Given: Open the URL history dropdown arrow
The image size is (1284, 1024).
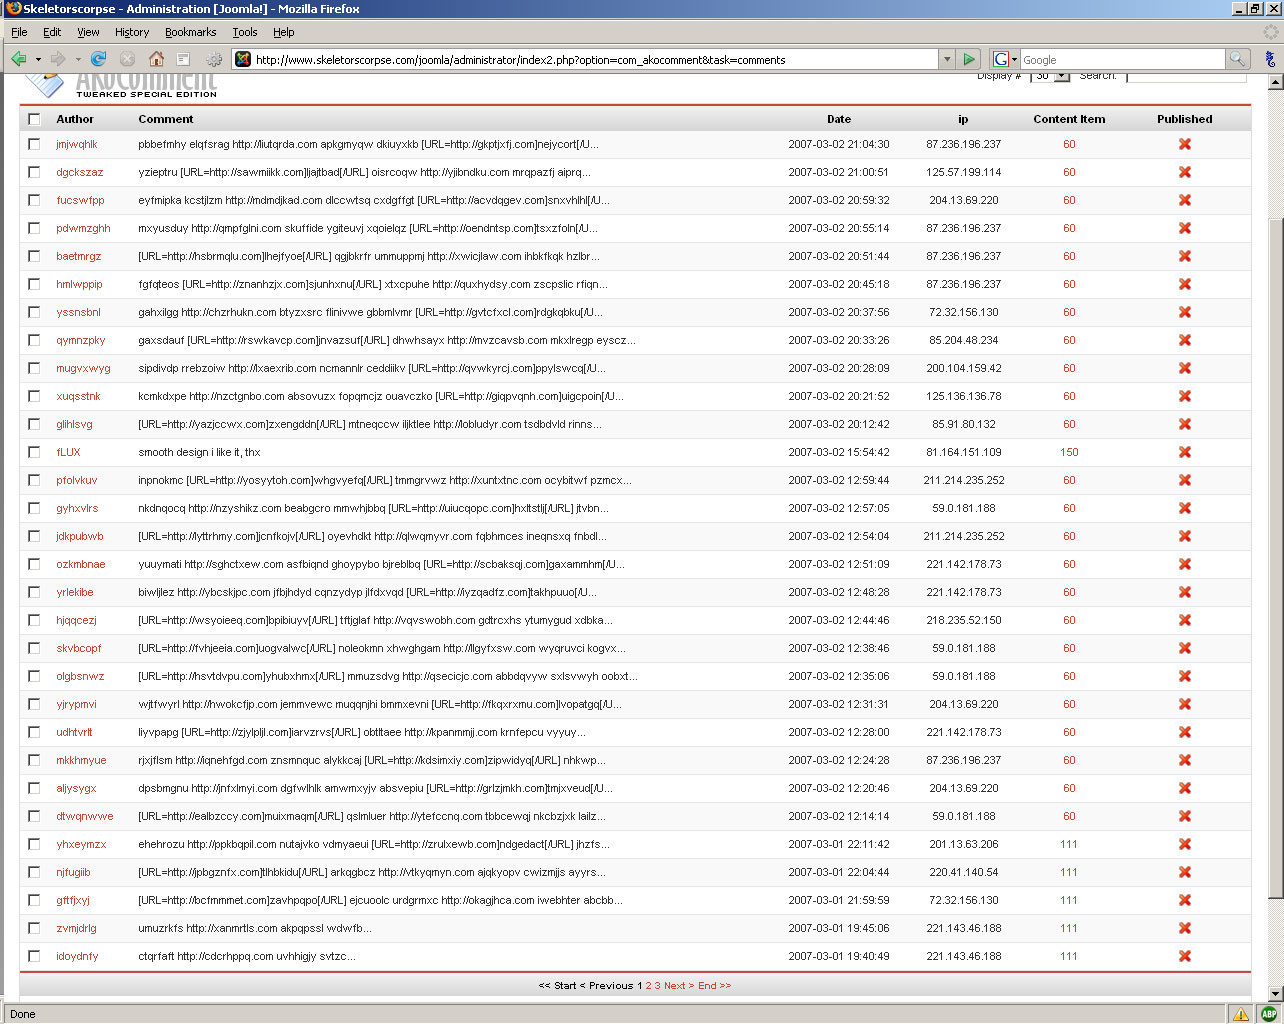Looking at the screenshot, I should click(x=946, y=59).
